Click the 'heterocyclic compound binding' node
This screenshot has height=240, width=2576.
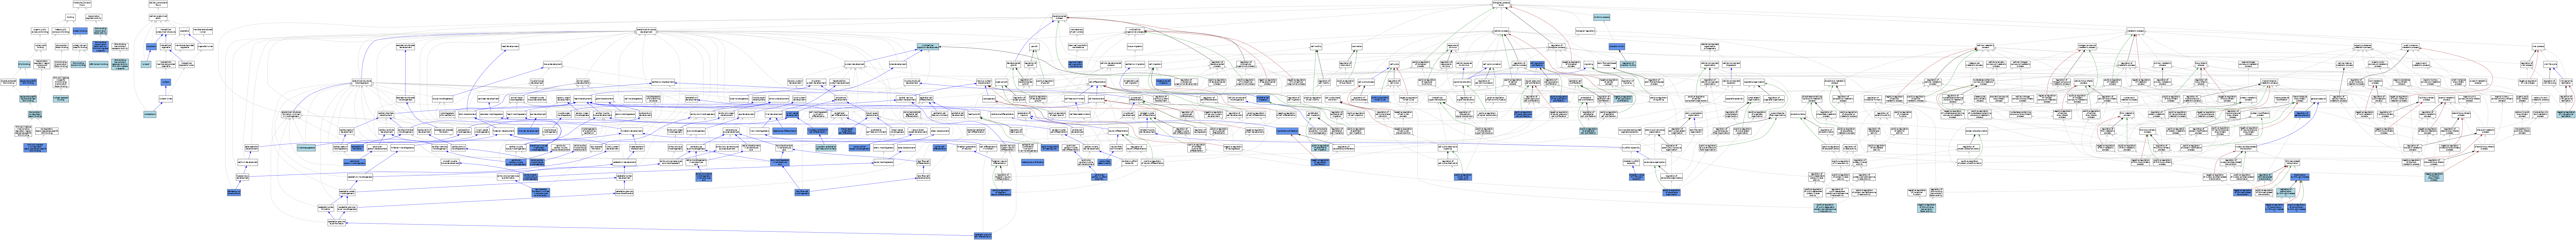61,31
